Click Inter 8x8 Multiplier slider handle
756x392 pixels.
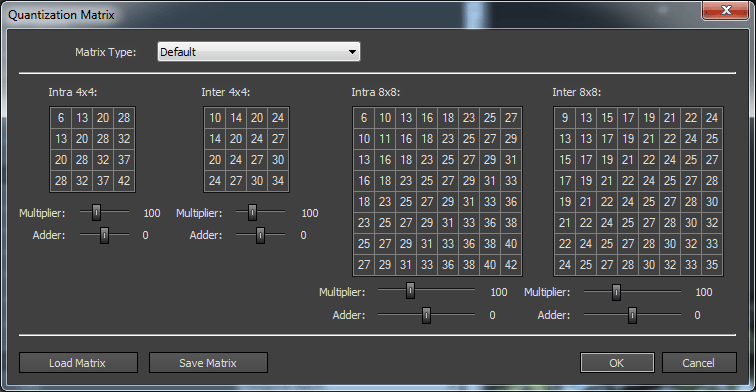pyautogui.click(x=616, y=292)
